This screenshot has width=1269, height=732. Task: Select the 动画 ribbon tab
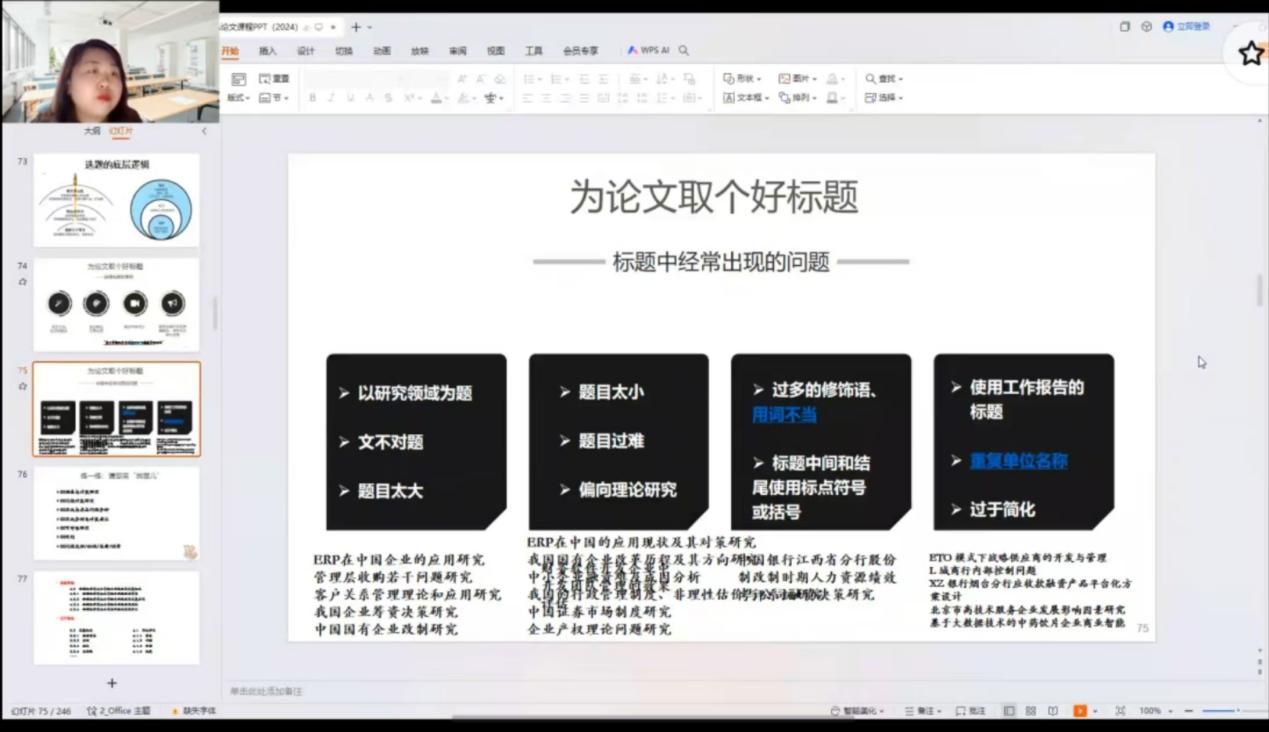382,51
